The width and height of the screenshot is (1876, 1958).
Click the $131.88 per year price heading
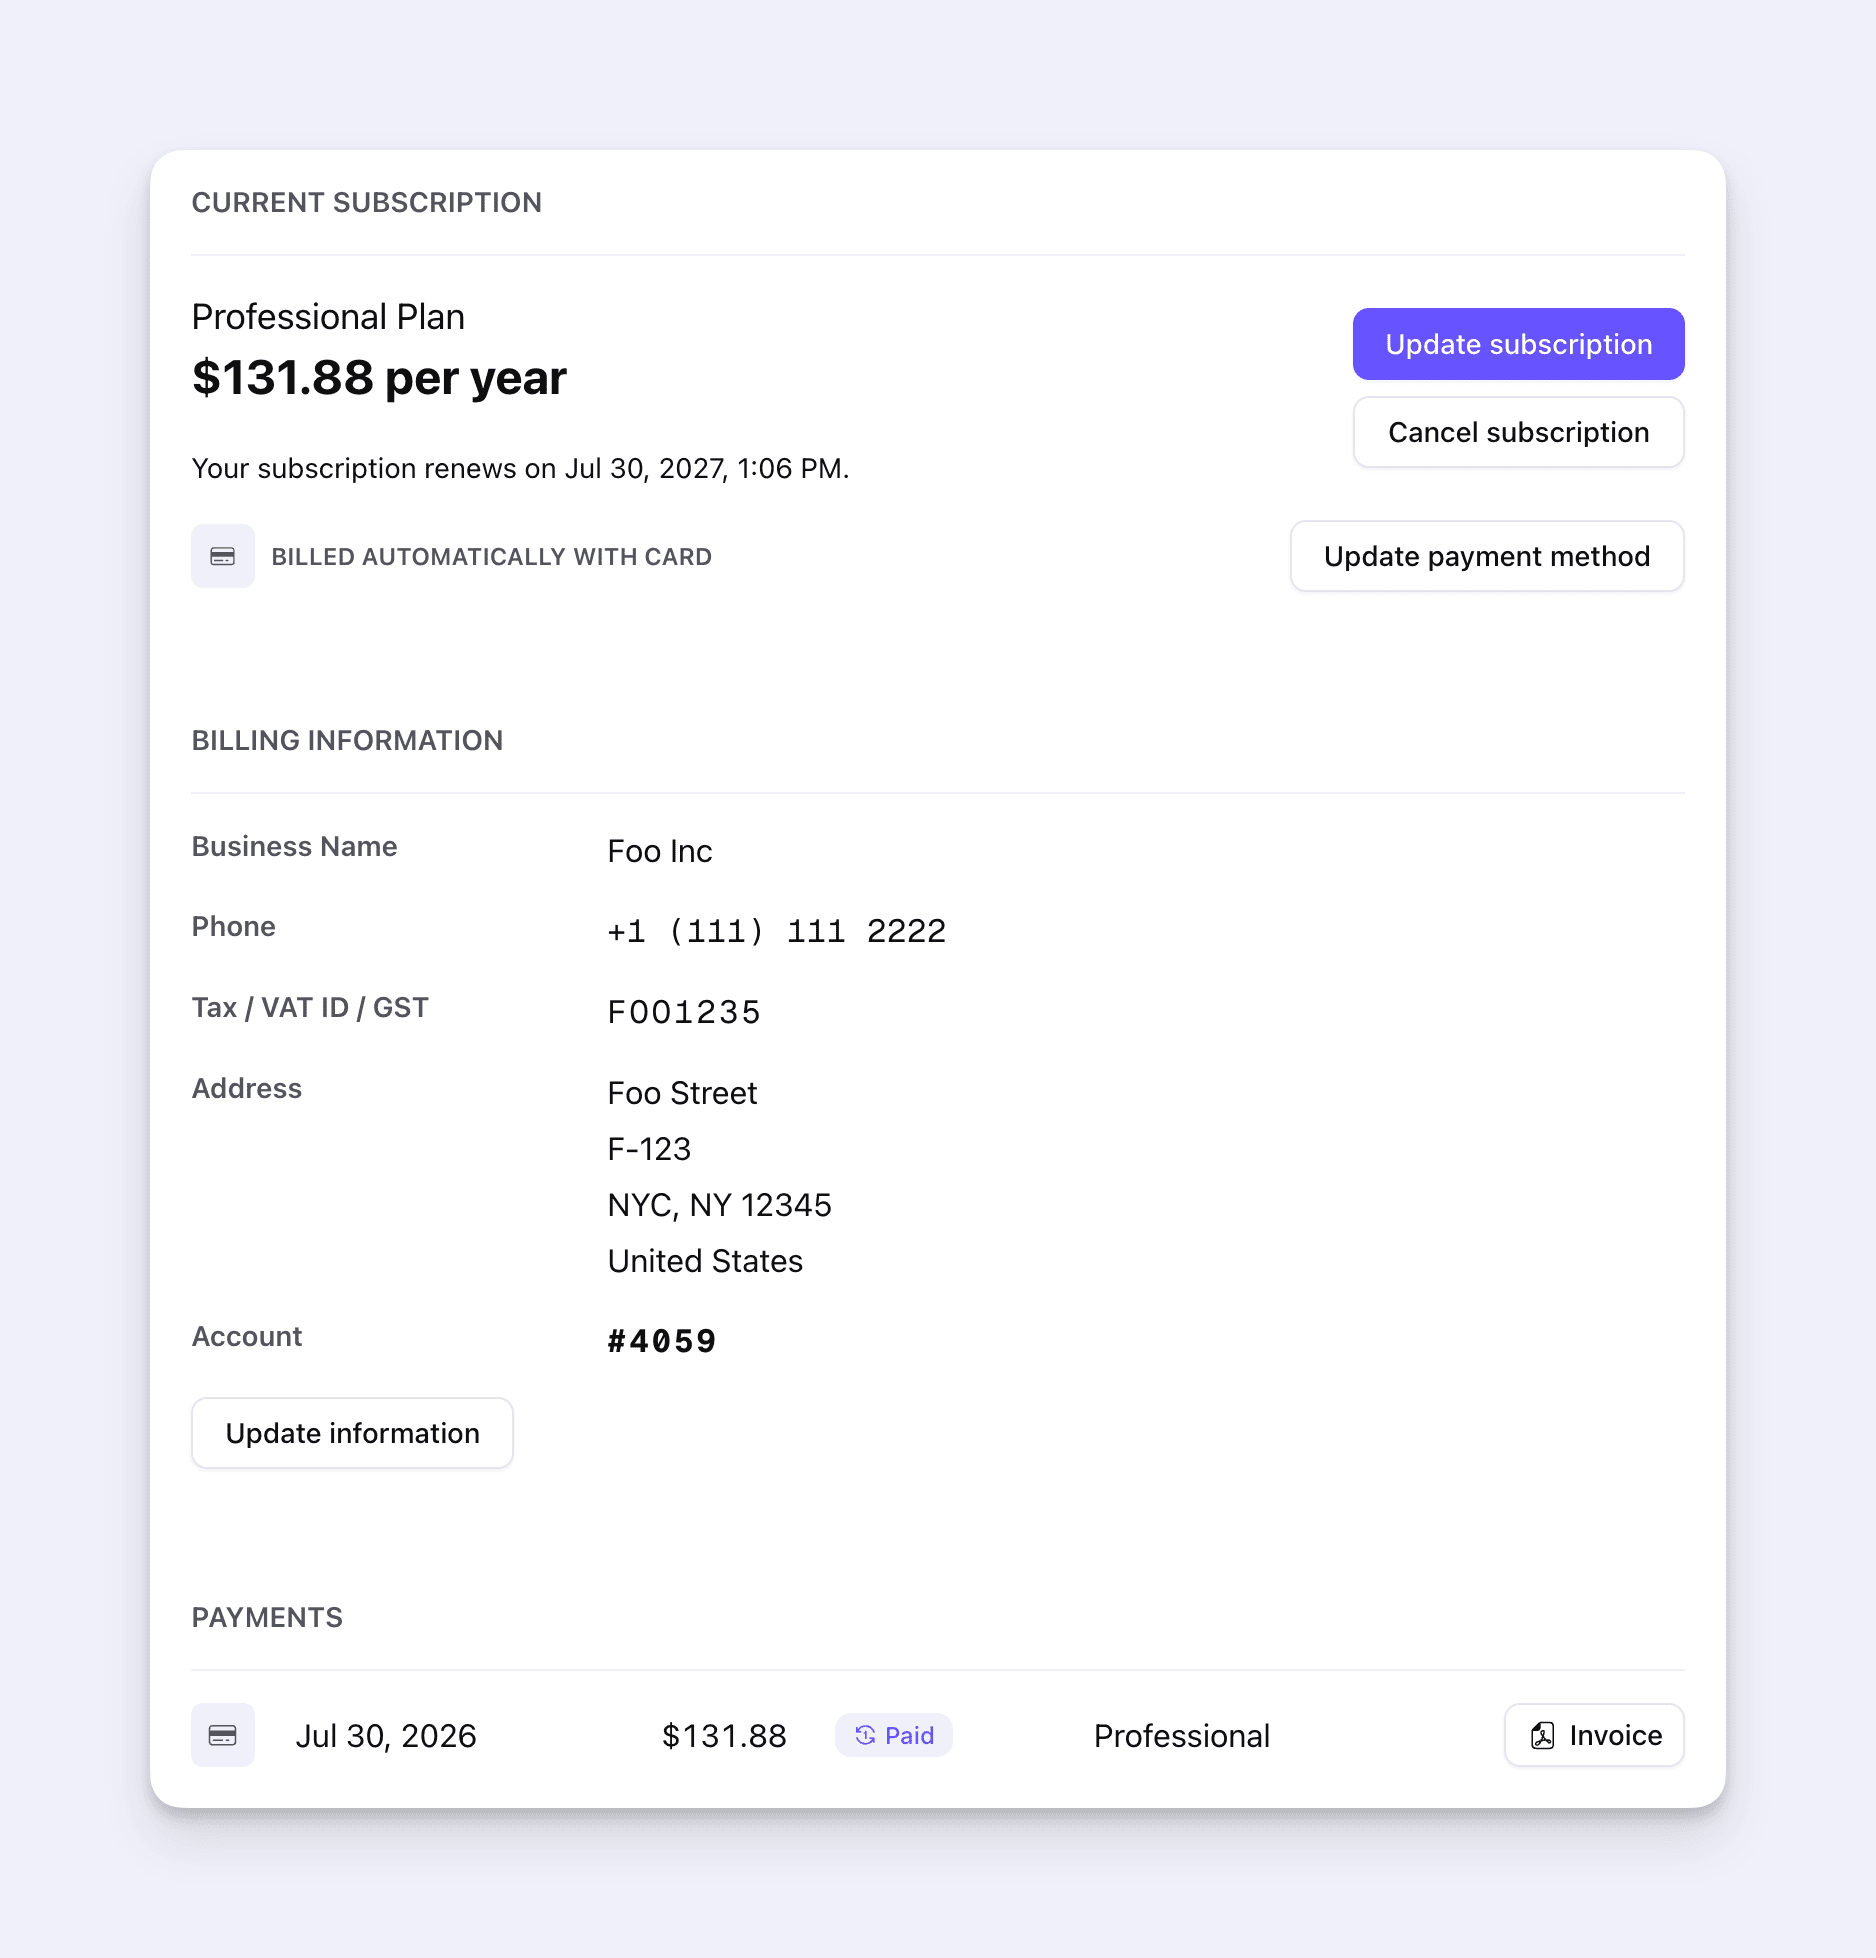(379, 378)
